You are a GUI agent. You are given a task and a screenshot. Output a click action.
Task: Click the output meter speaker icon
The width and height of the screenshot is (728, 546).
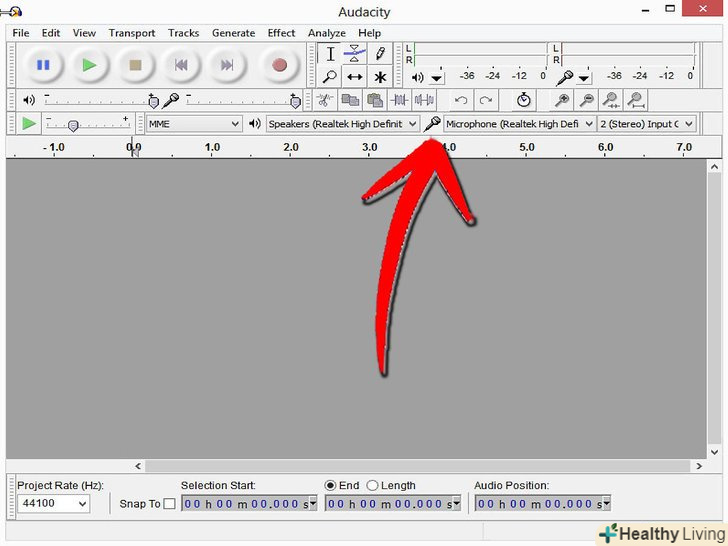coord(417,78)
